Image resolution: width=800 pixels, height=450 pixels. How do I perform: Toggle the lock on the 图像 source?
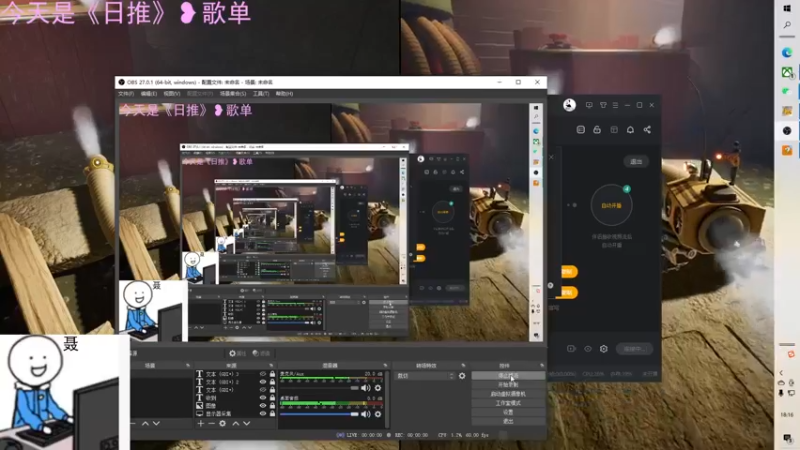[x=272, y=406]
